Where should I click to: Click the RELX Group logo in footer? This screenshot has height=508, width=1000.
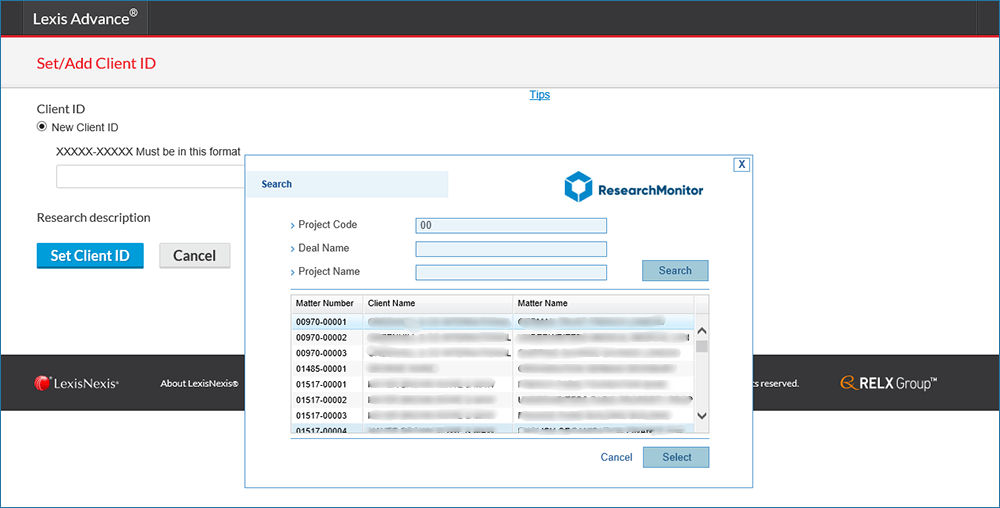[888, 383]
